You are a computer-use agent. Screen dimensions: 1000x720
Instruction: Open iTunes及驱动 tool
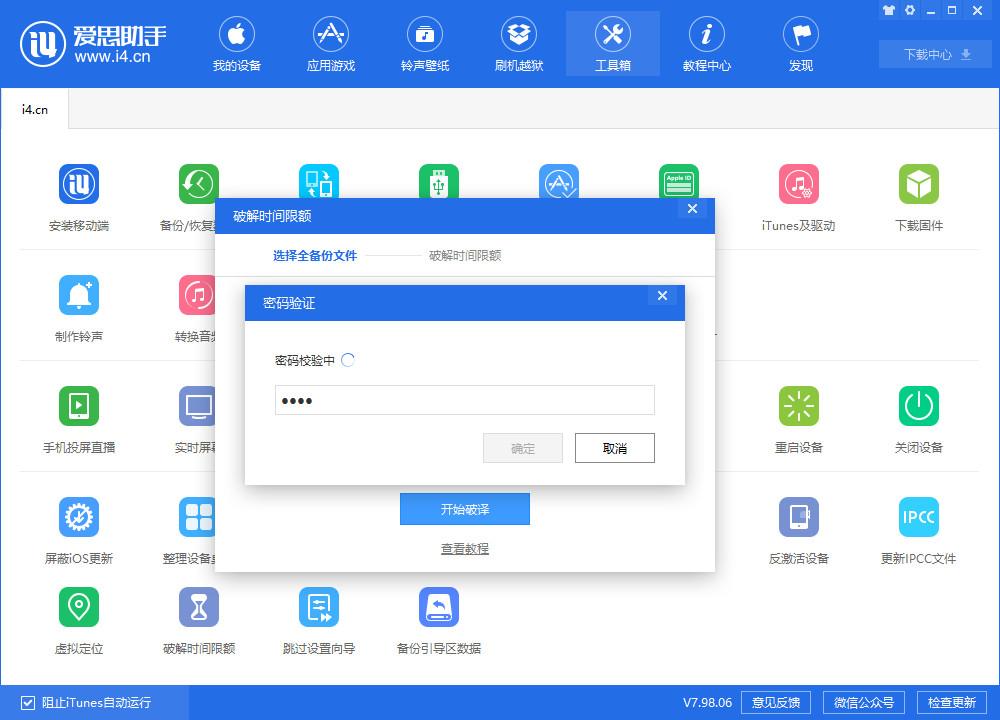[x=798, y=197]
